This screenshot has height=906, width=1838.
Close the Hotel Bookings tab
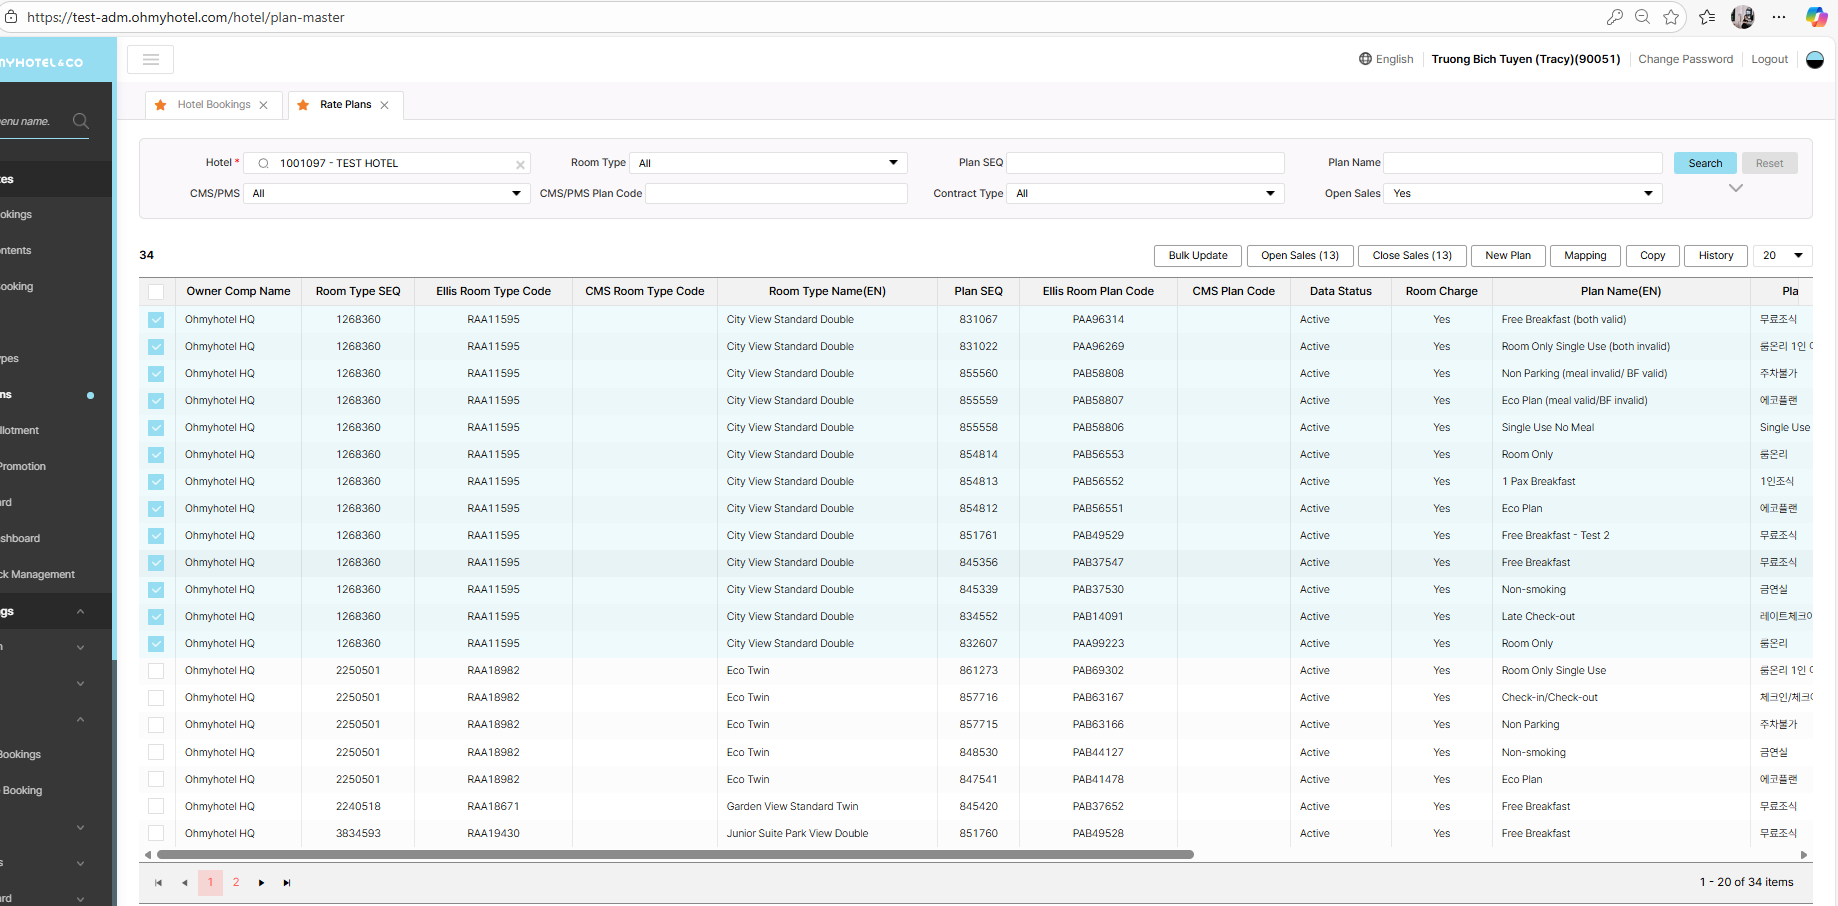(x=264, y=105)
